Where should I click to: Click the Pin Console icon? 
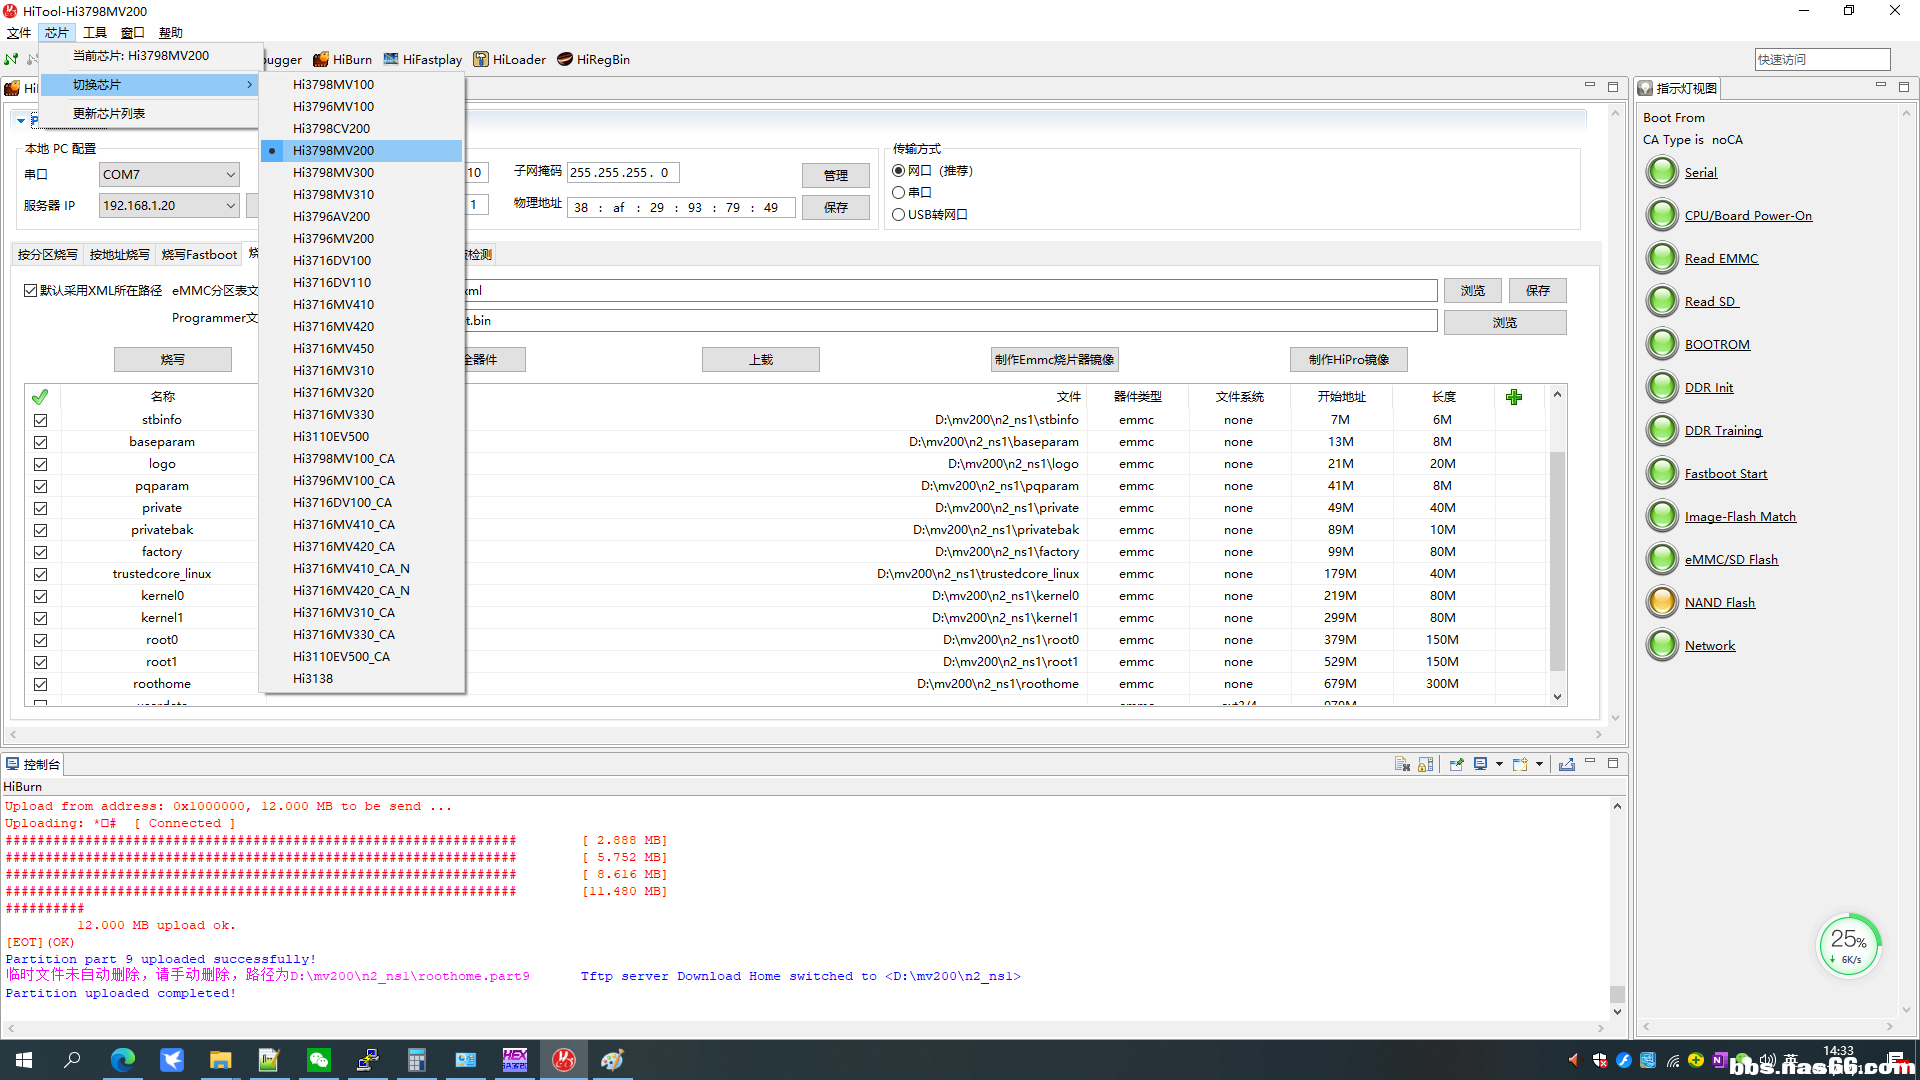(1456, 764)
